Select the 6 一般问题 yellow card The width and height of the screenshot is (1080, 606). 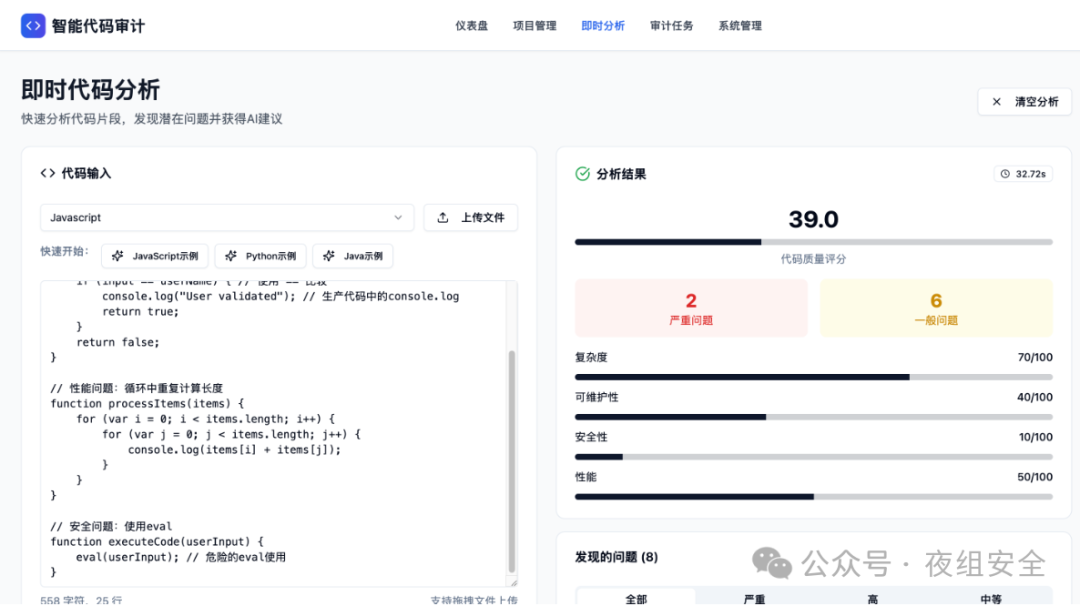click(936, 308)
